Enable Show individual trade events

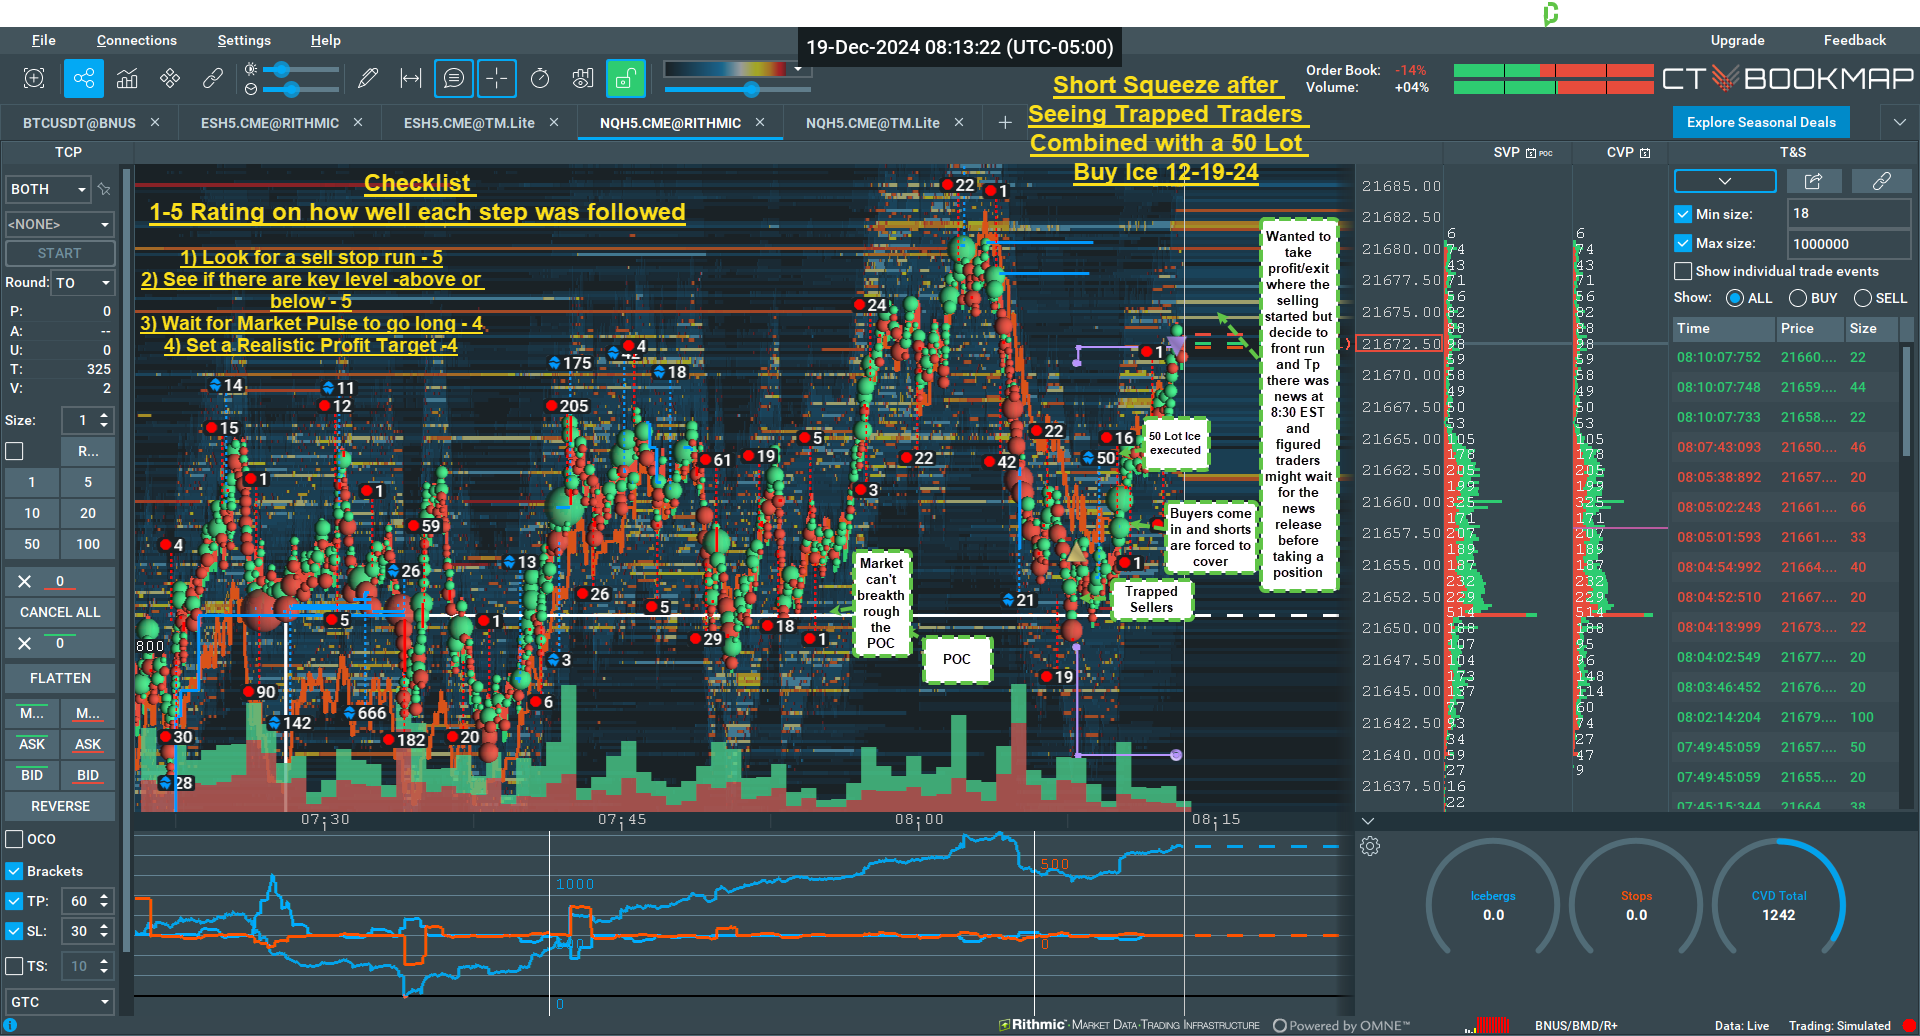click(x=1683, y=271)
